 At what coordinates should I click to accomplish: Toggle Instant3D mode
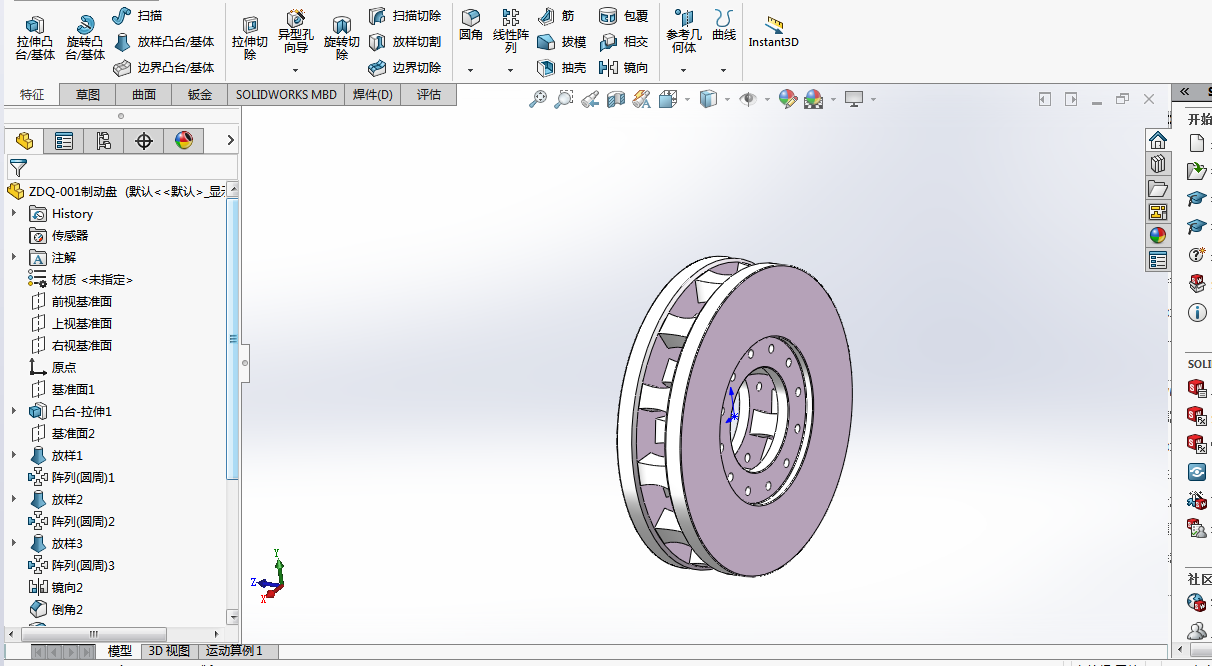[x=773, y=31]
